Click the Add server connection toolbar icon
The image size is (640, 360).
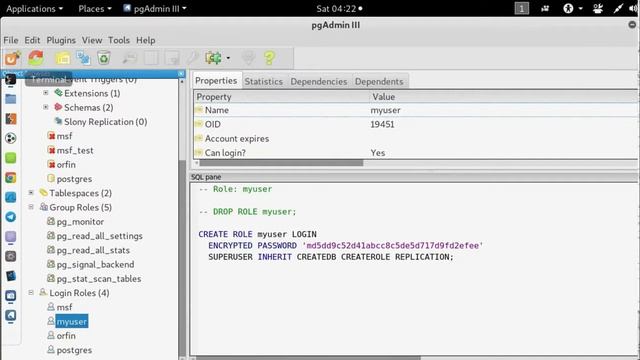pyautogui.click(x=12, y=58)
